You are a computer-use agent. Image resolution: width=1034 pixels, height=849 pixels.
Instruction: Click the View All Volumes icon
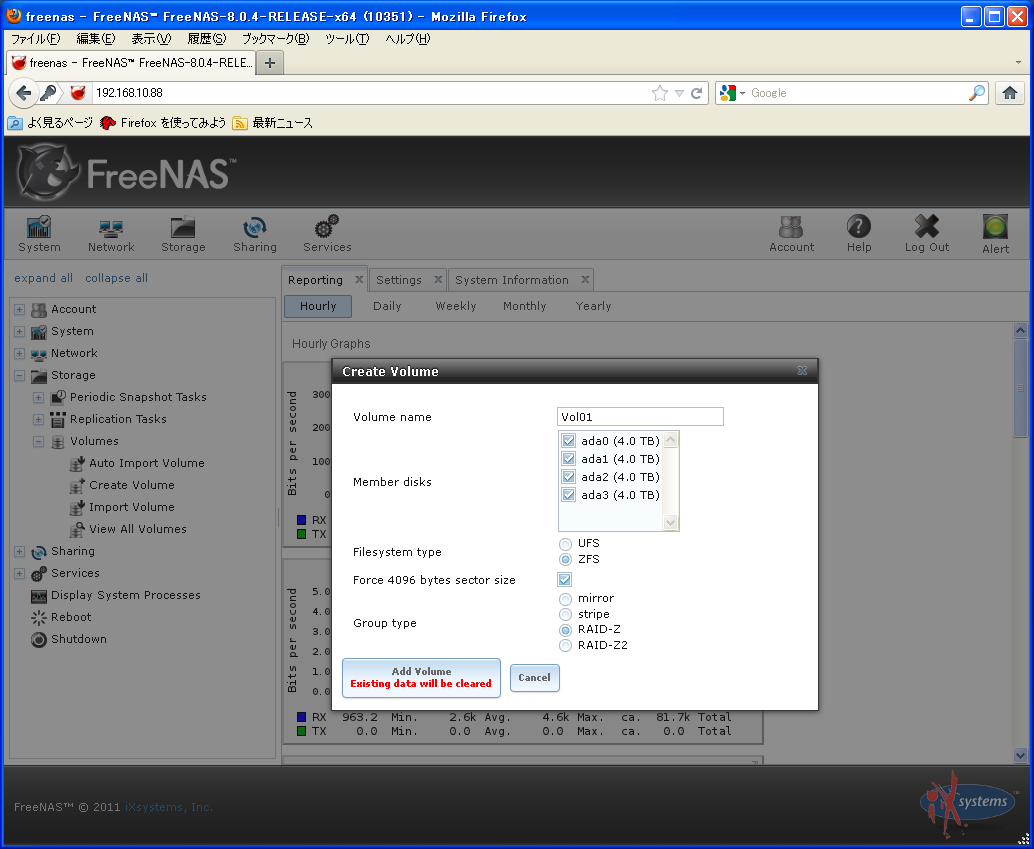click(77, 529)
